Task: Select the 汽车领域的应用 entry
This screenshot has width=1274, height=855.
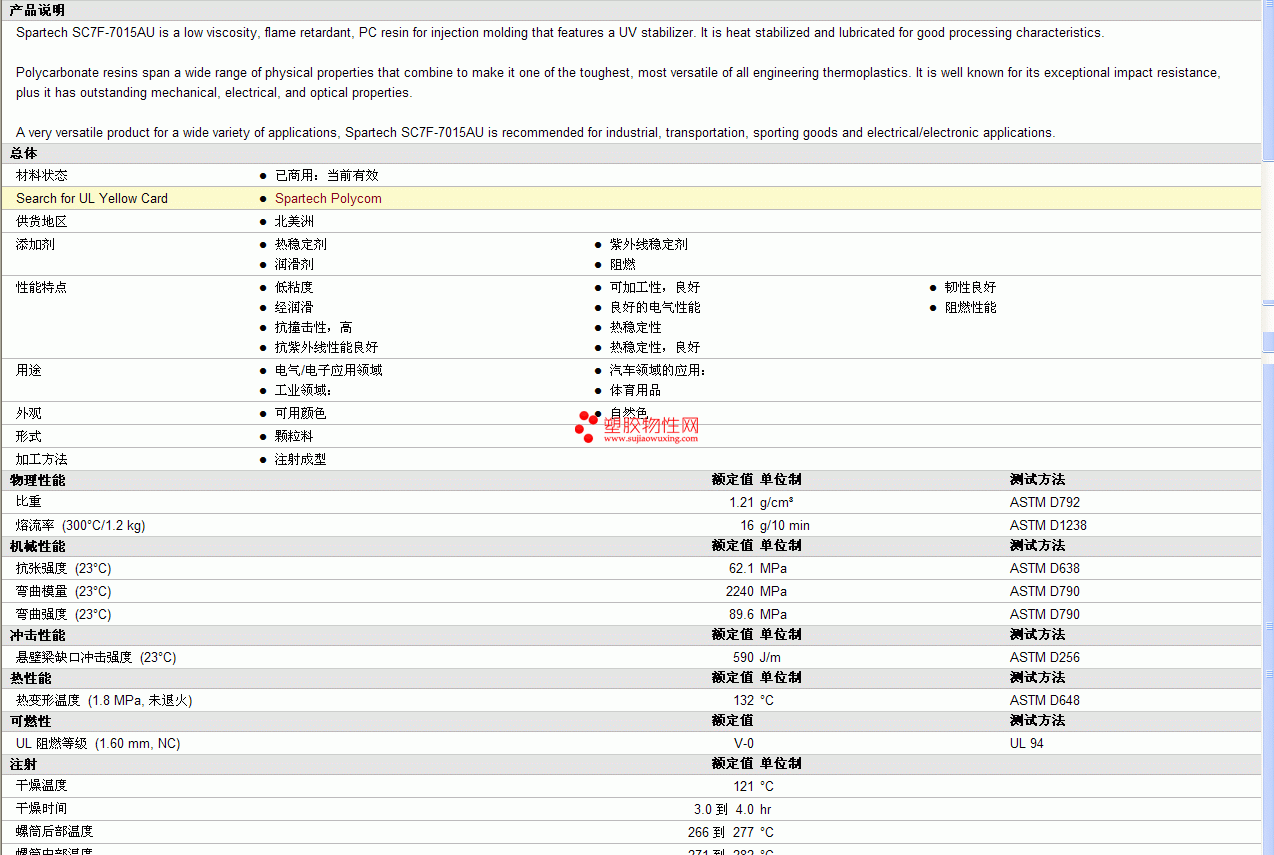Action: 658,370
